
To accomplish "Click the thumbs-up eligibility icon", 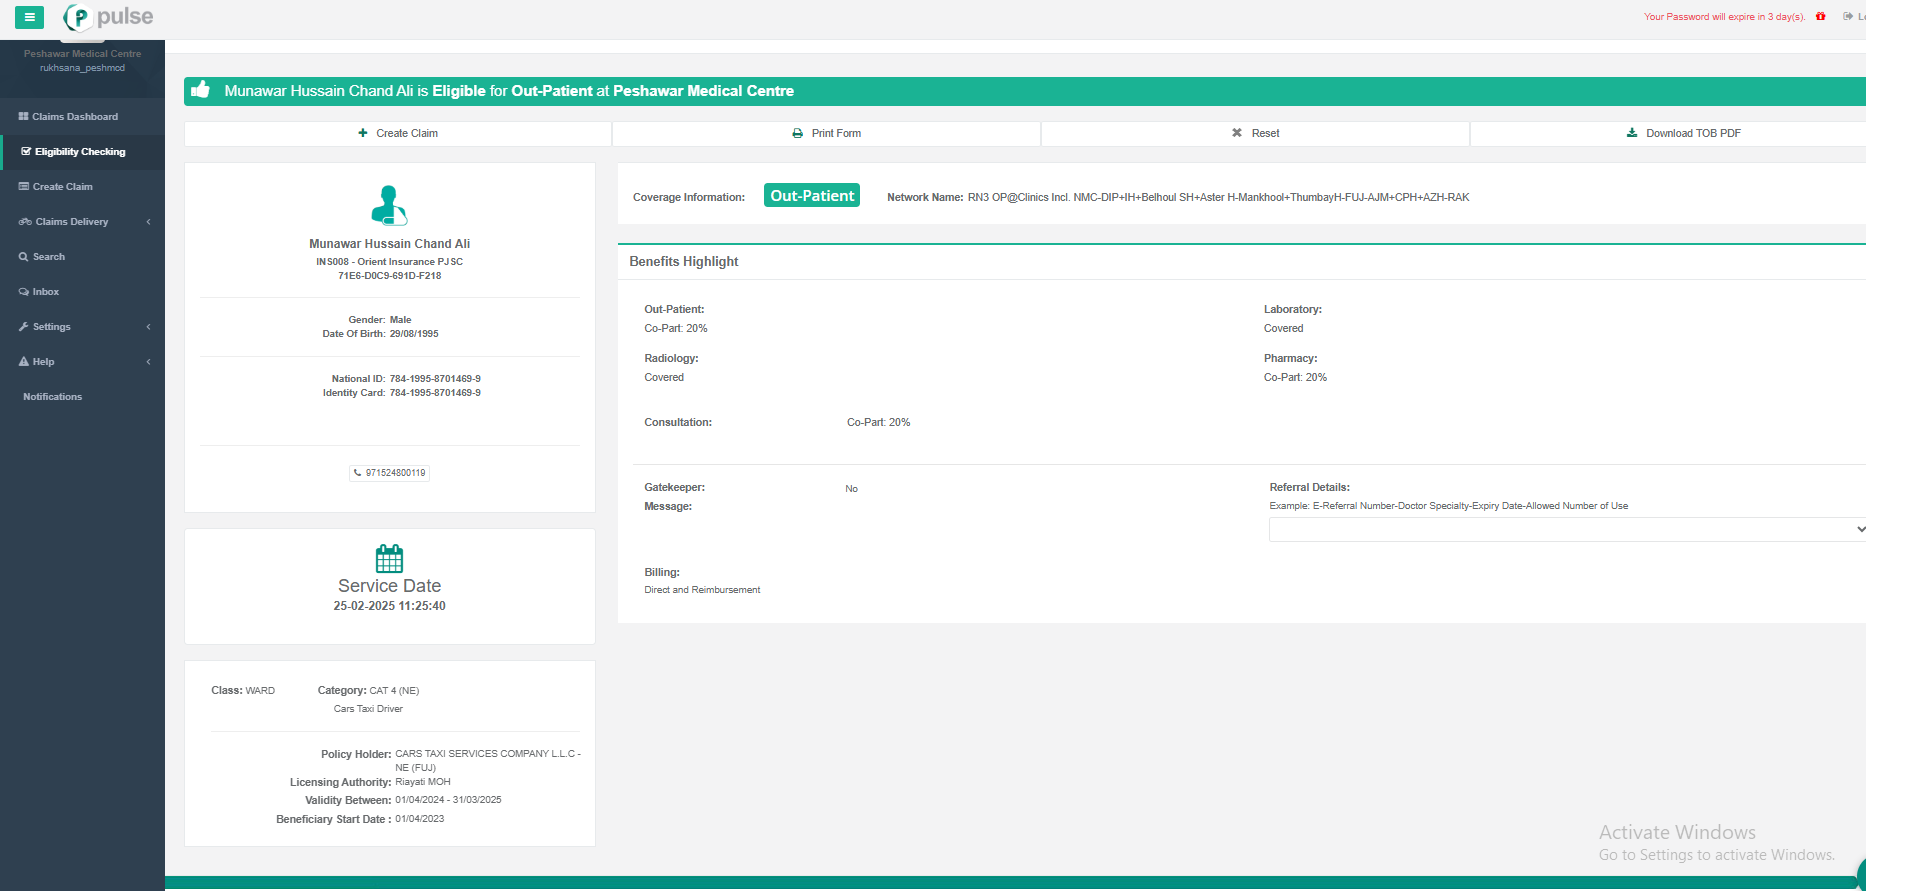I will (201, 90).
